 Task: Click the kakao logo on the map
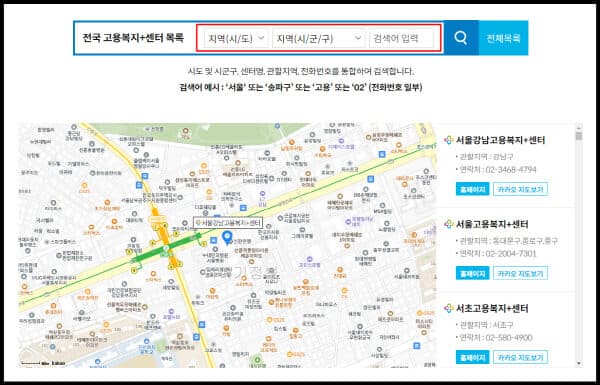pos(59,363)
